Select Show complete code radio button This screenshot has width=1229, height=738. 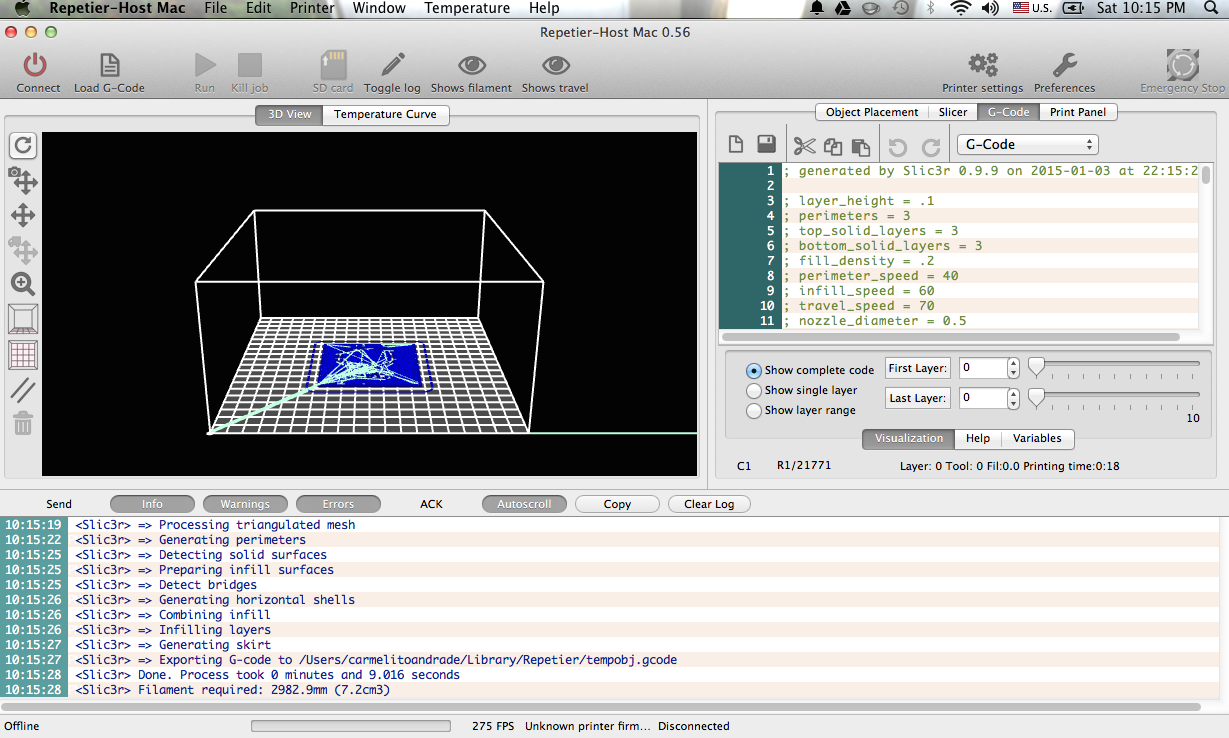click(755, 370)
